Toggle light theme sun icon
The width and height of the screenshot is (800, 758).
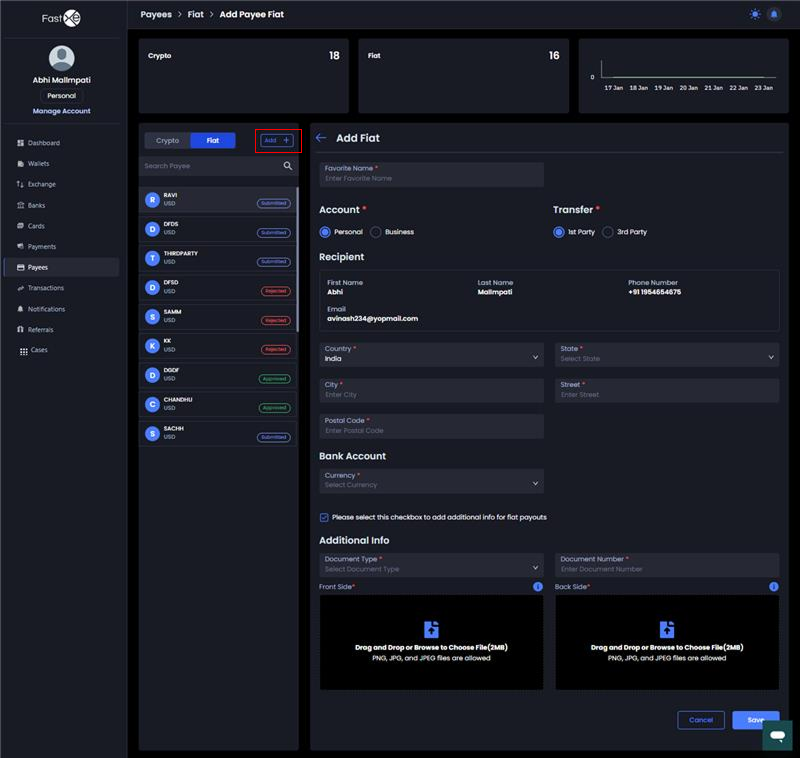[754, 15]
